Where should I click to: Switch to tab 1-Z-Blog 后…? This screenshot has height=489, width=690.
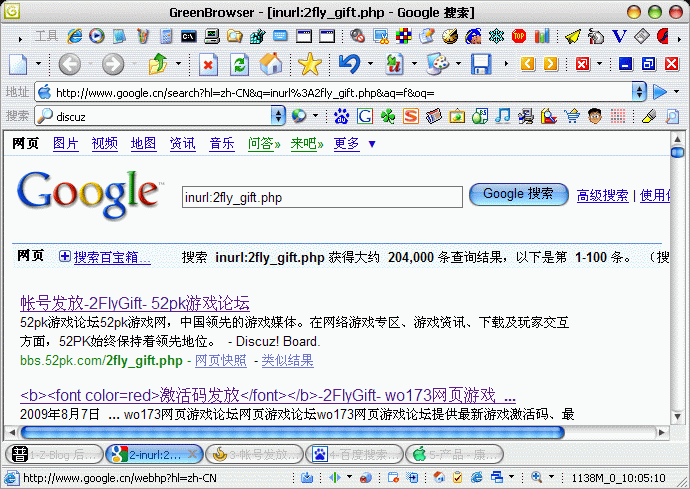54,454
